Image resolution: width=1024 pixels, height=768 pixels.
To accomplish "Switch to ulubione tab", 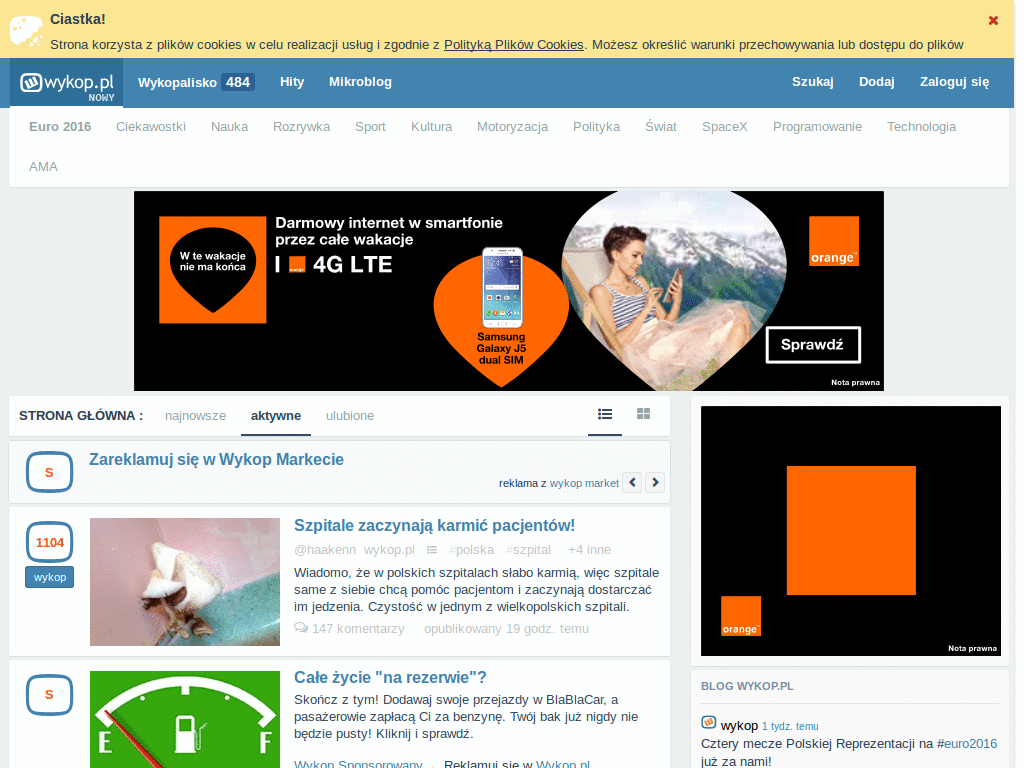I will (x=350, y=416).
